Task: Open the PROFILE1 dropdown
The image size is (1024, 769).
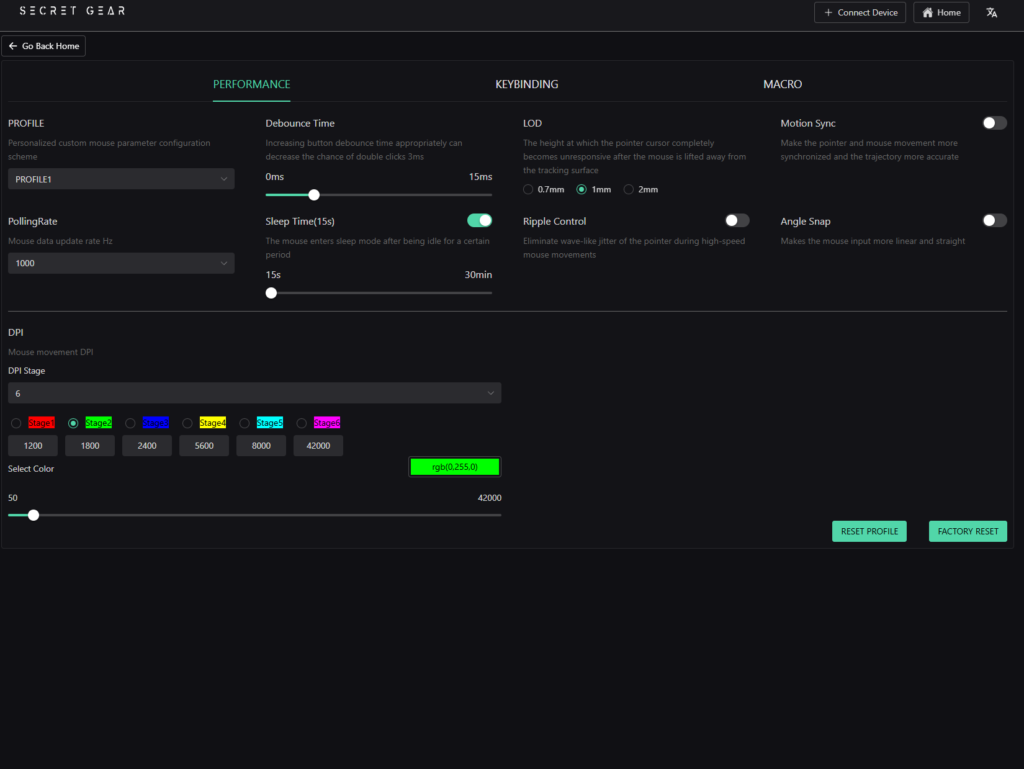Action: click(121, 179)
